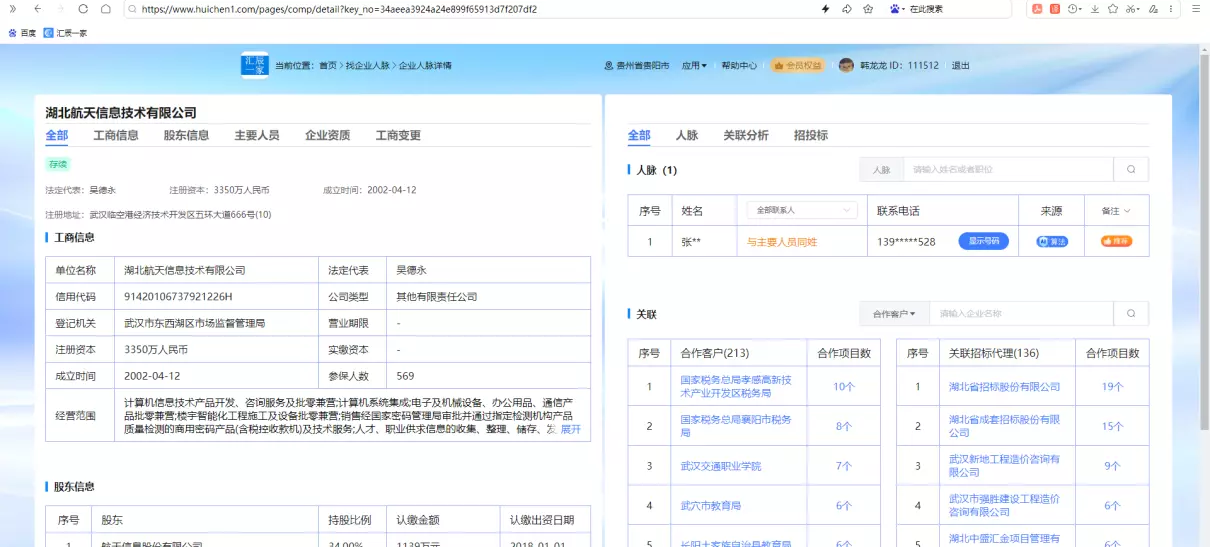Open 湖北省招标股份有限公司 link

click(x=1004, y=386)
